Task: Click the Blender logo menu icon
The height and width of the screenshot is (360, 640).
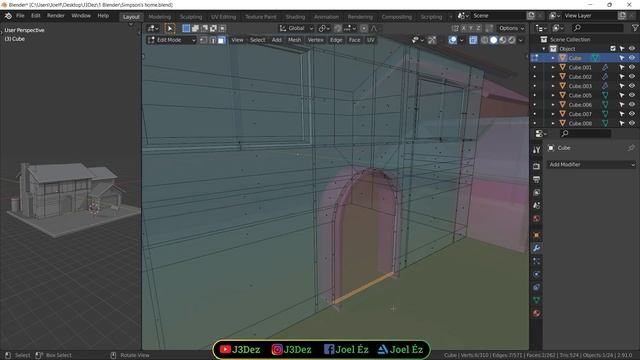Action: (x=8, y=16)
